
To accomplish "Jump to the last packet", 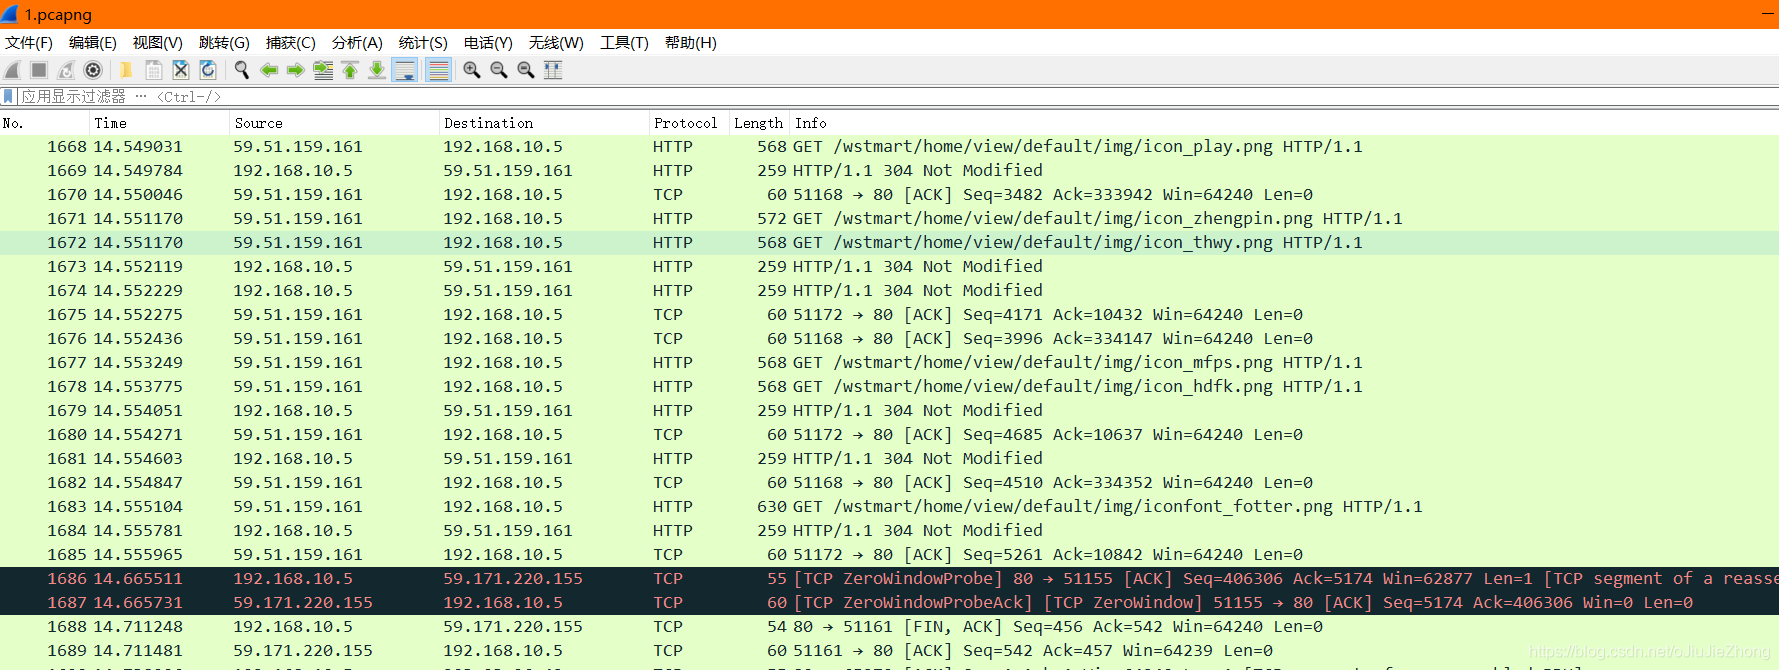I will 377,70.
